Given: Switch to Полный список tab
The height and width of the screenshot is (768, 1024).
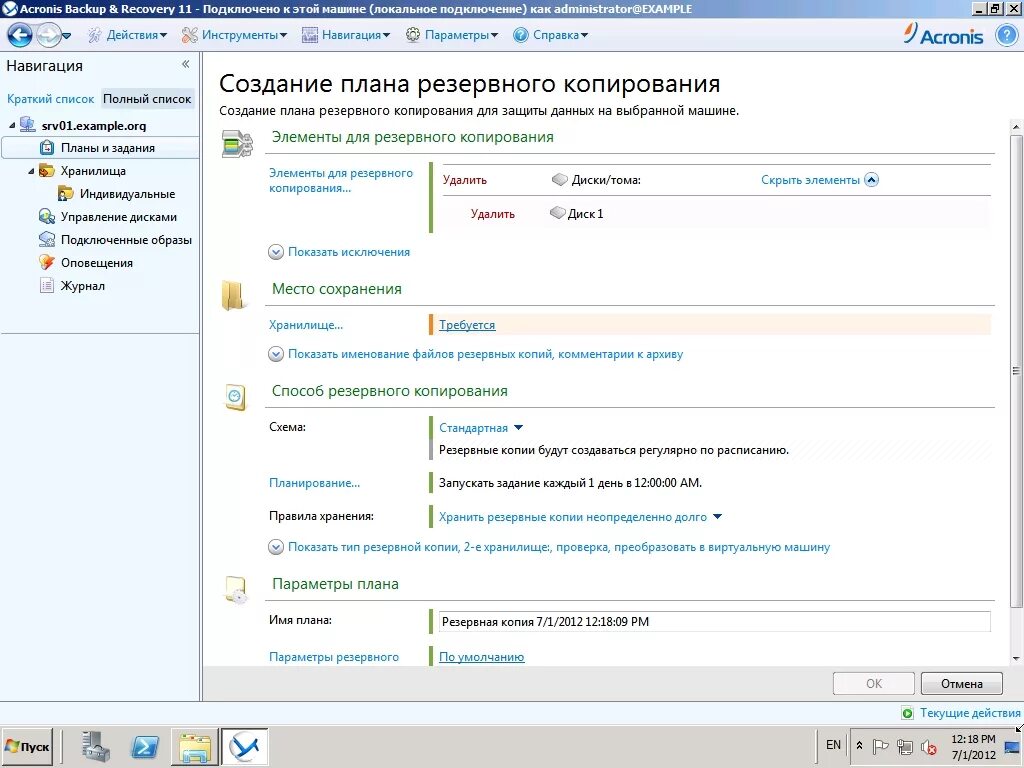Looking at the screenshot, I should [147, 99].
